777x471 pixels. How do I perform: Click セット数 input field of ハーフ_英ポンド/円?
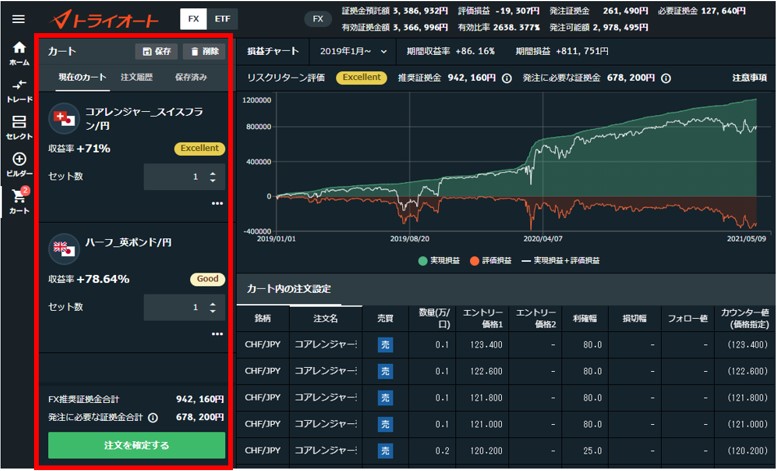pyautogui.click(x=184, y=307)
